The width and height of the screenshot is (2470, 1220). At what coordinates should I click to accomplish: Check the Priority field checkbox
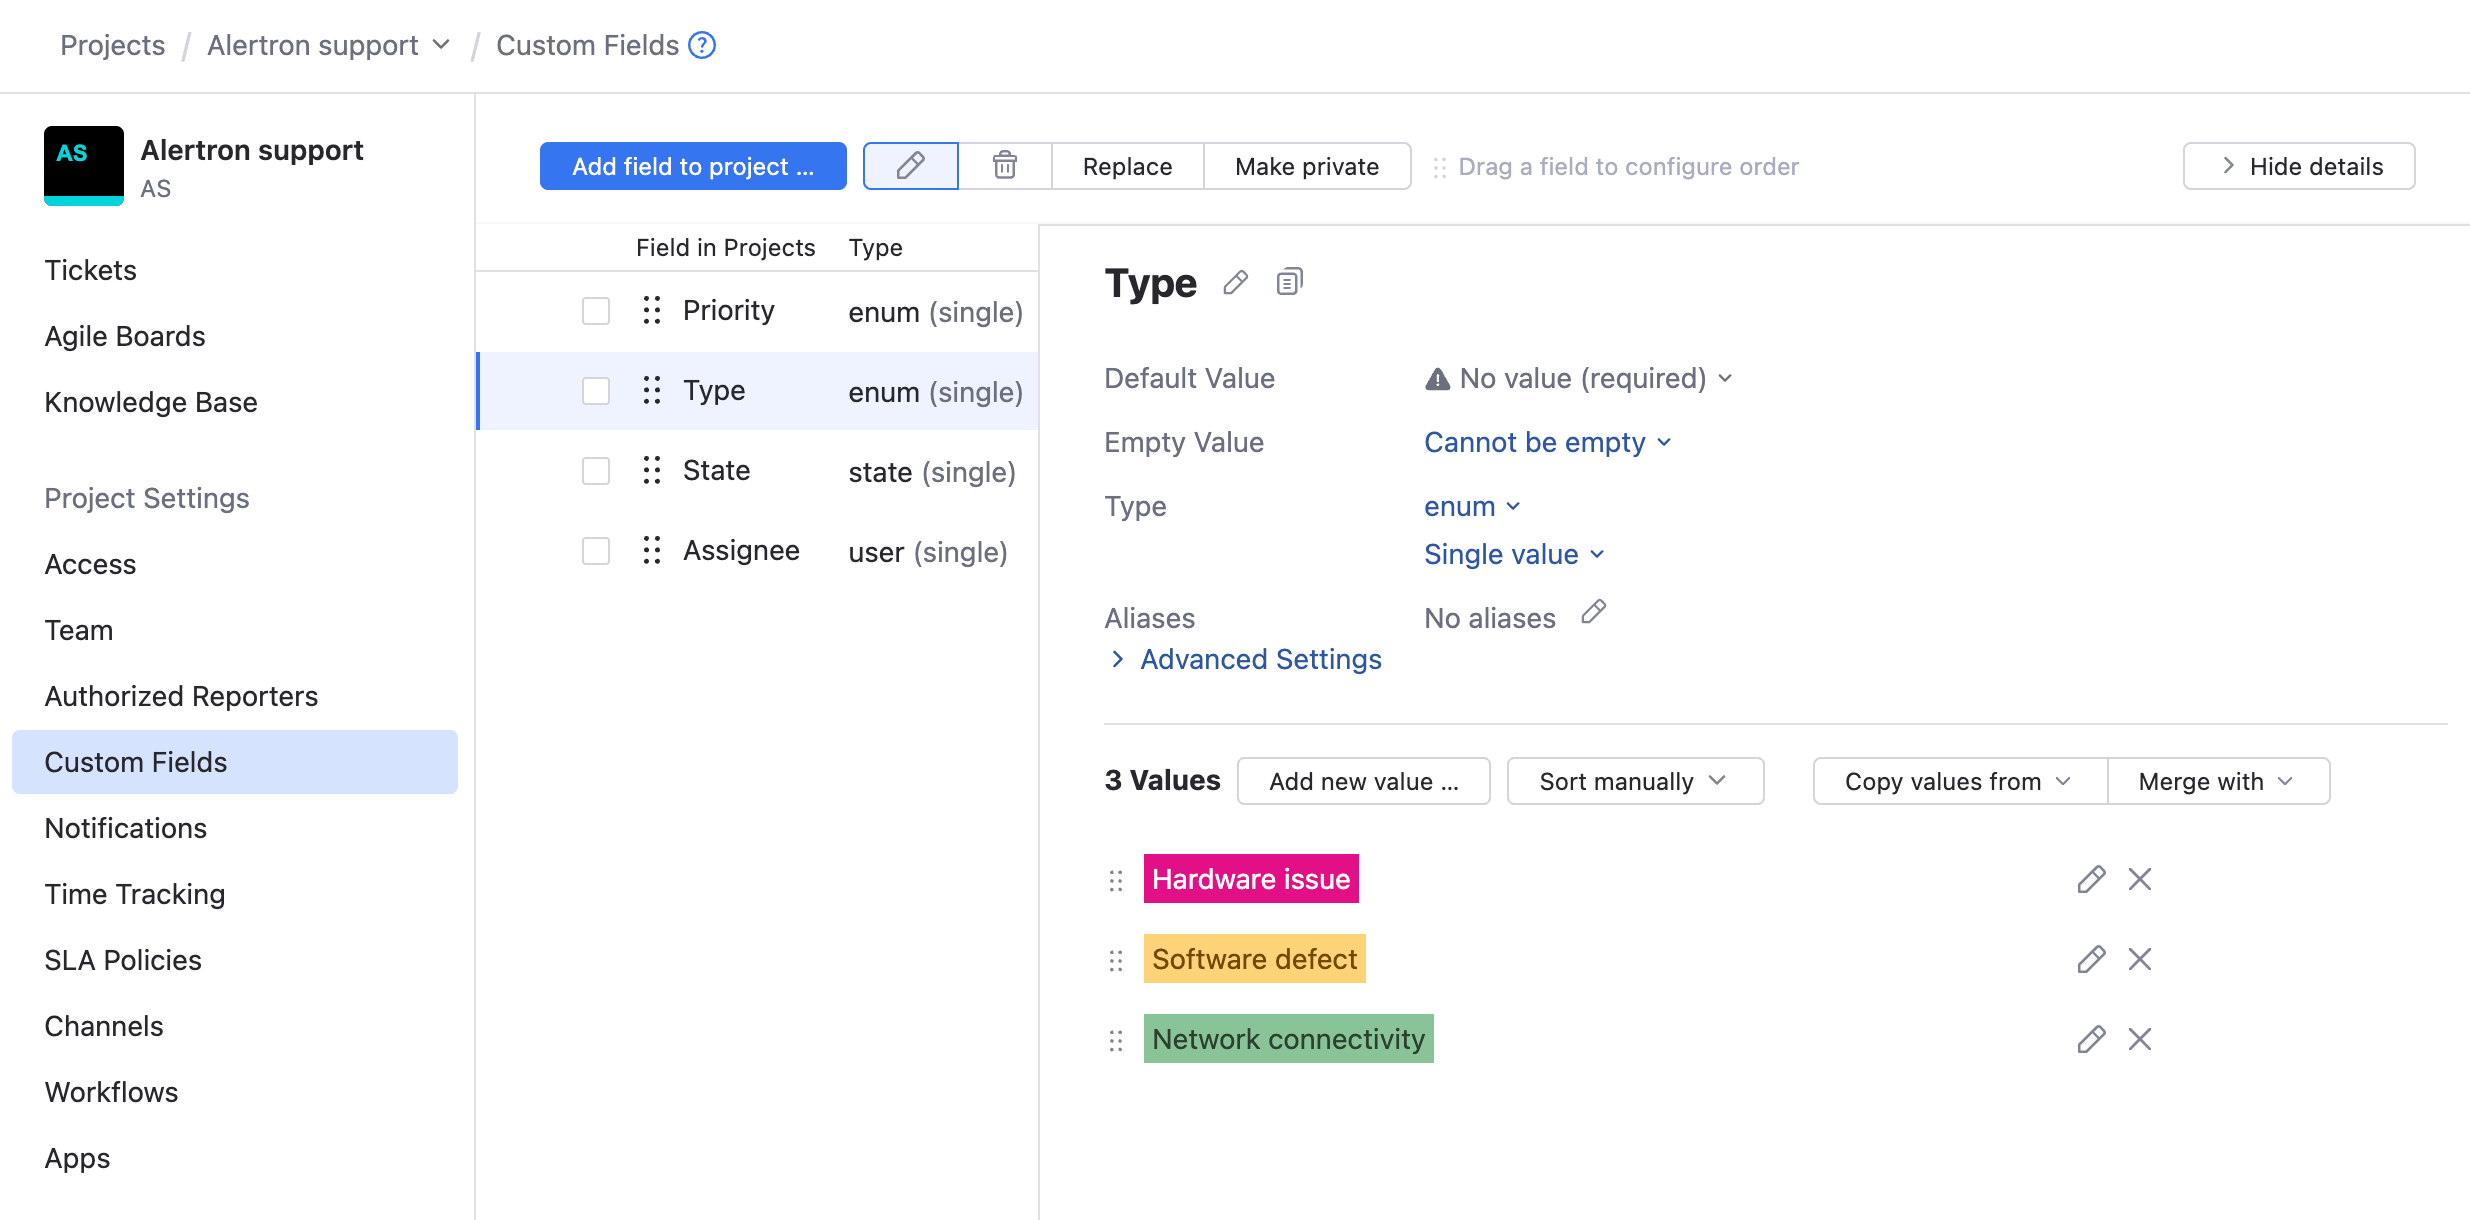click(596, 311)
